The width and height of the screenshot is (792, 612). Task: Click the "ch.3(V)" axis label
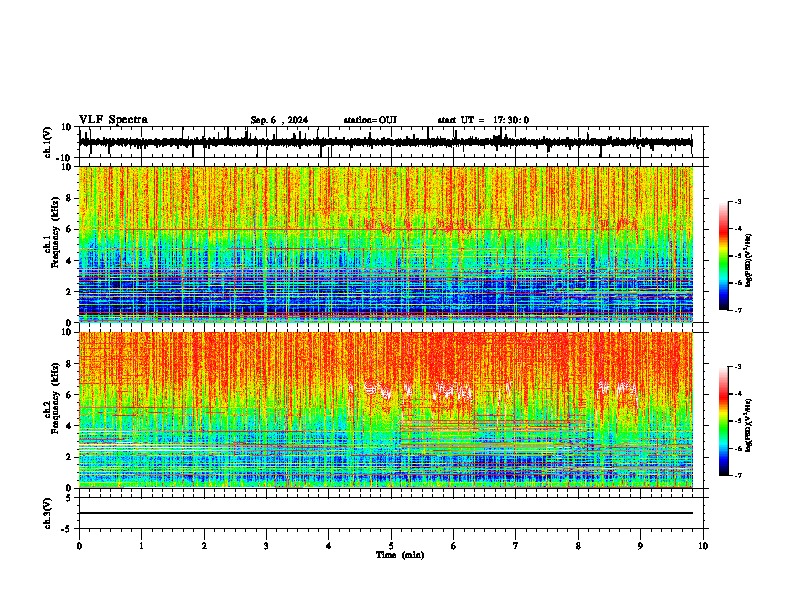48,513
